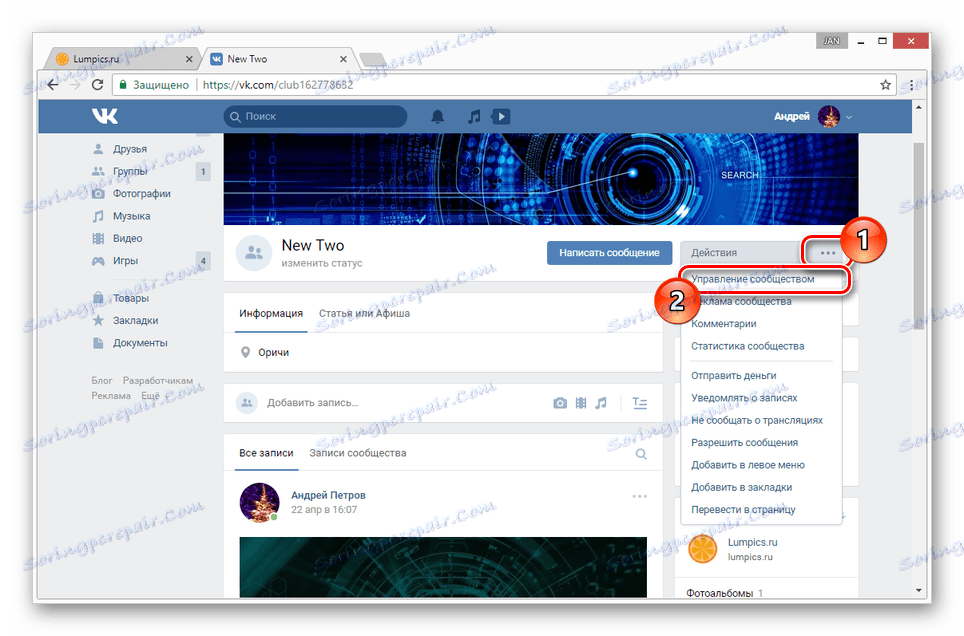Switch to the Все записи tab
This screenshot has height=636, width=964.
point(266,453)
